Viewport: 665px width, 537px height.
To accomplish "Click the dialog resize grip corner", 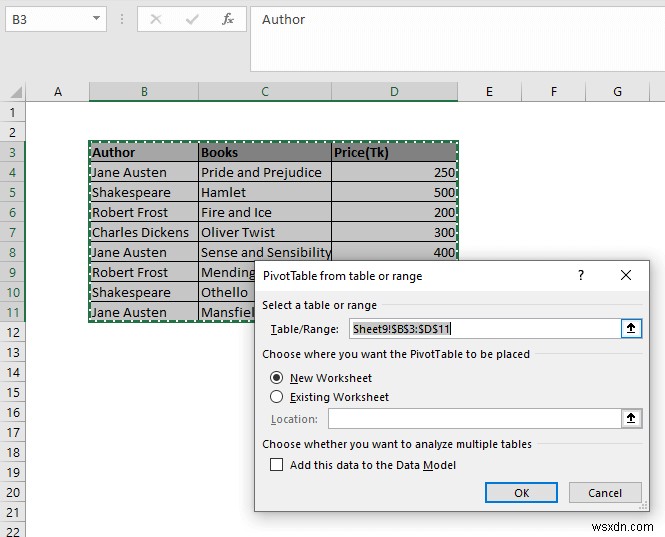I will point(643,505).
